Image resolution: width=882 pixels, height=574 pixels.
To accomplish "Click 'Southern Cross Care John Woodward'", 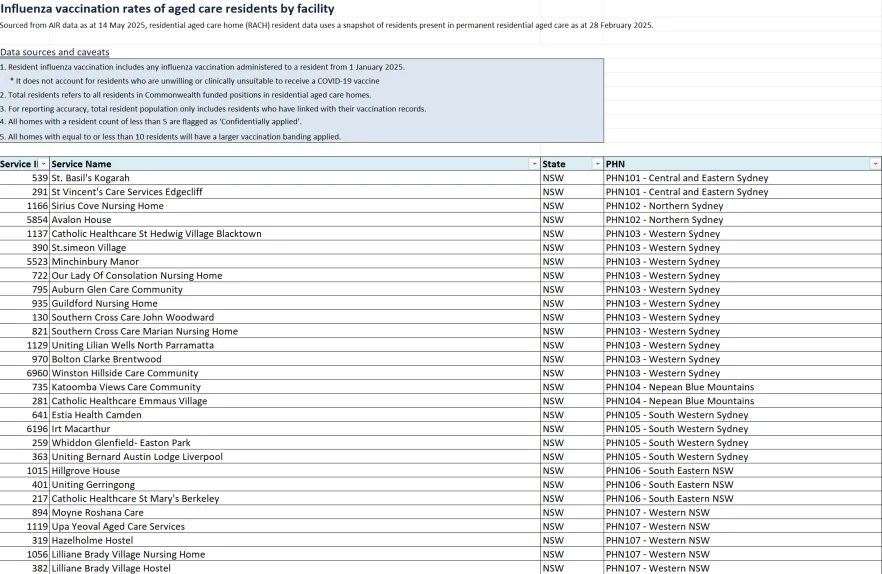I will tap(295, 317).
